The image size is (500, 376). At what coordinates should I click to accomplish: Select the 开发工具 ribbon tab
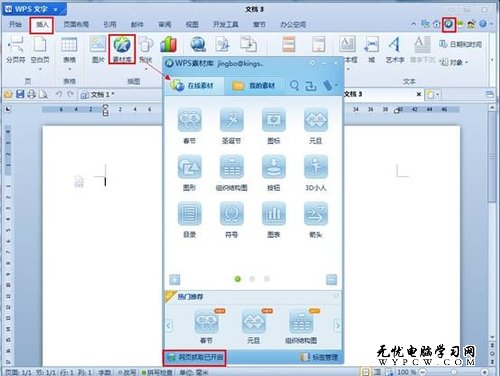click(226, 24)
